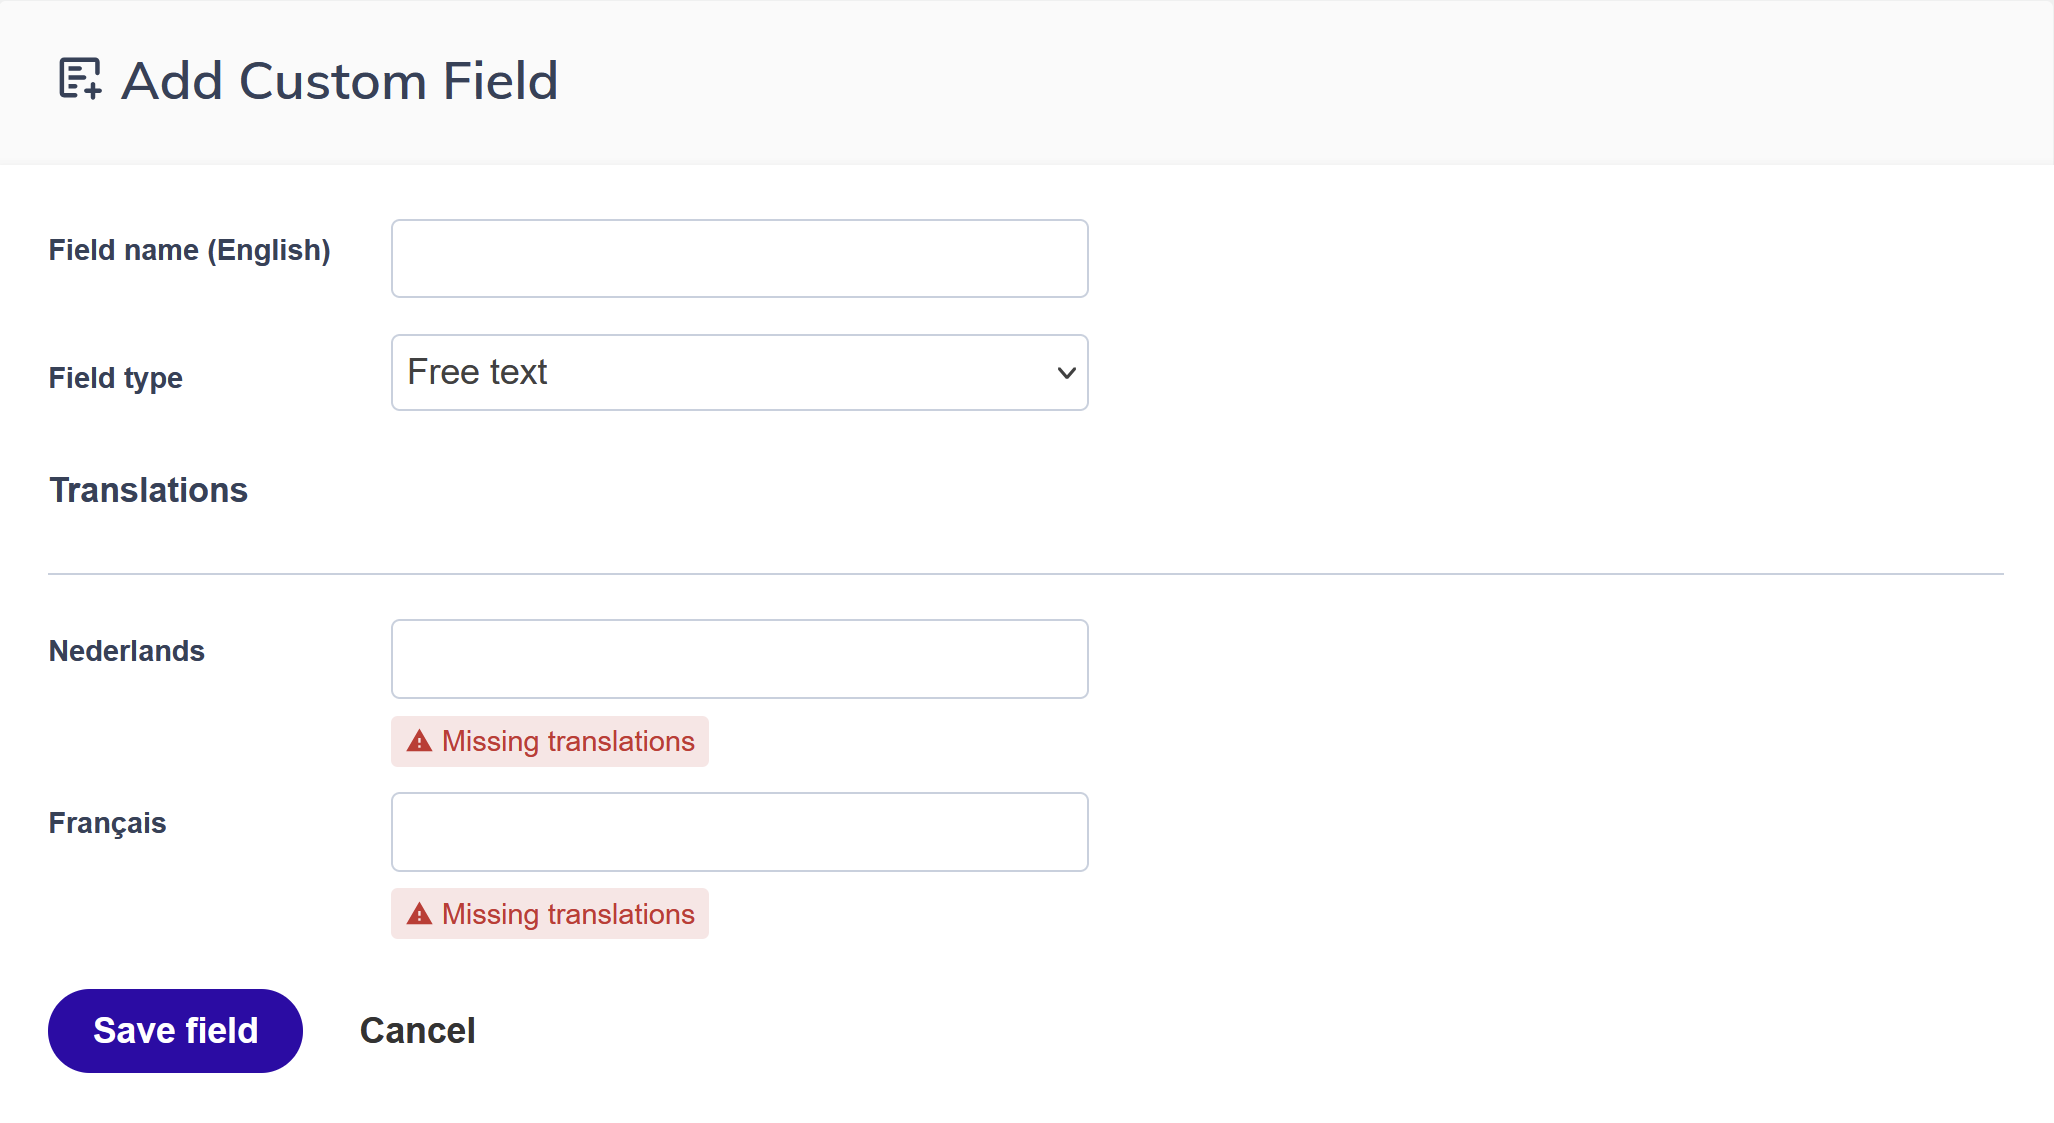
Task: Focus the Français translation input
Action: point(739,832)
